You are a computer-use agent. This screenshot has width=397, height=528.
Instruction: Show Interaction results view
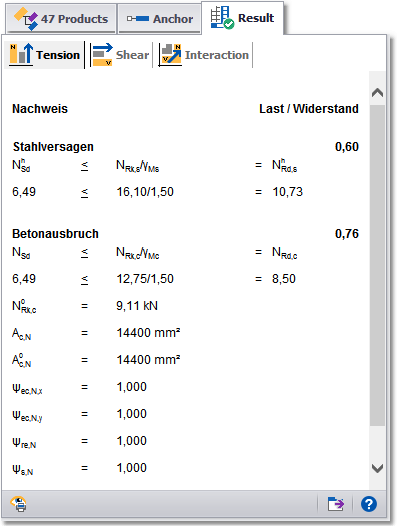pyautogui.click(x=204, y=55)
